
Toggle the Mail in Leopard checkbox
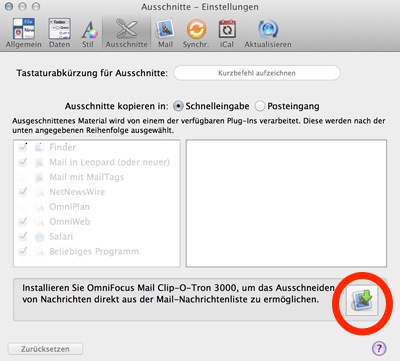click(23, 162)
